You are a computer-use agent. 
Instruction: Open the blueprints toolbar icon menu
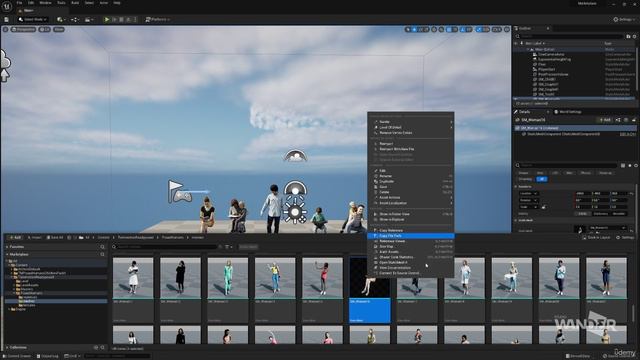click(75, 19)
